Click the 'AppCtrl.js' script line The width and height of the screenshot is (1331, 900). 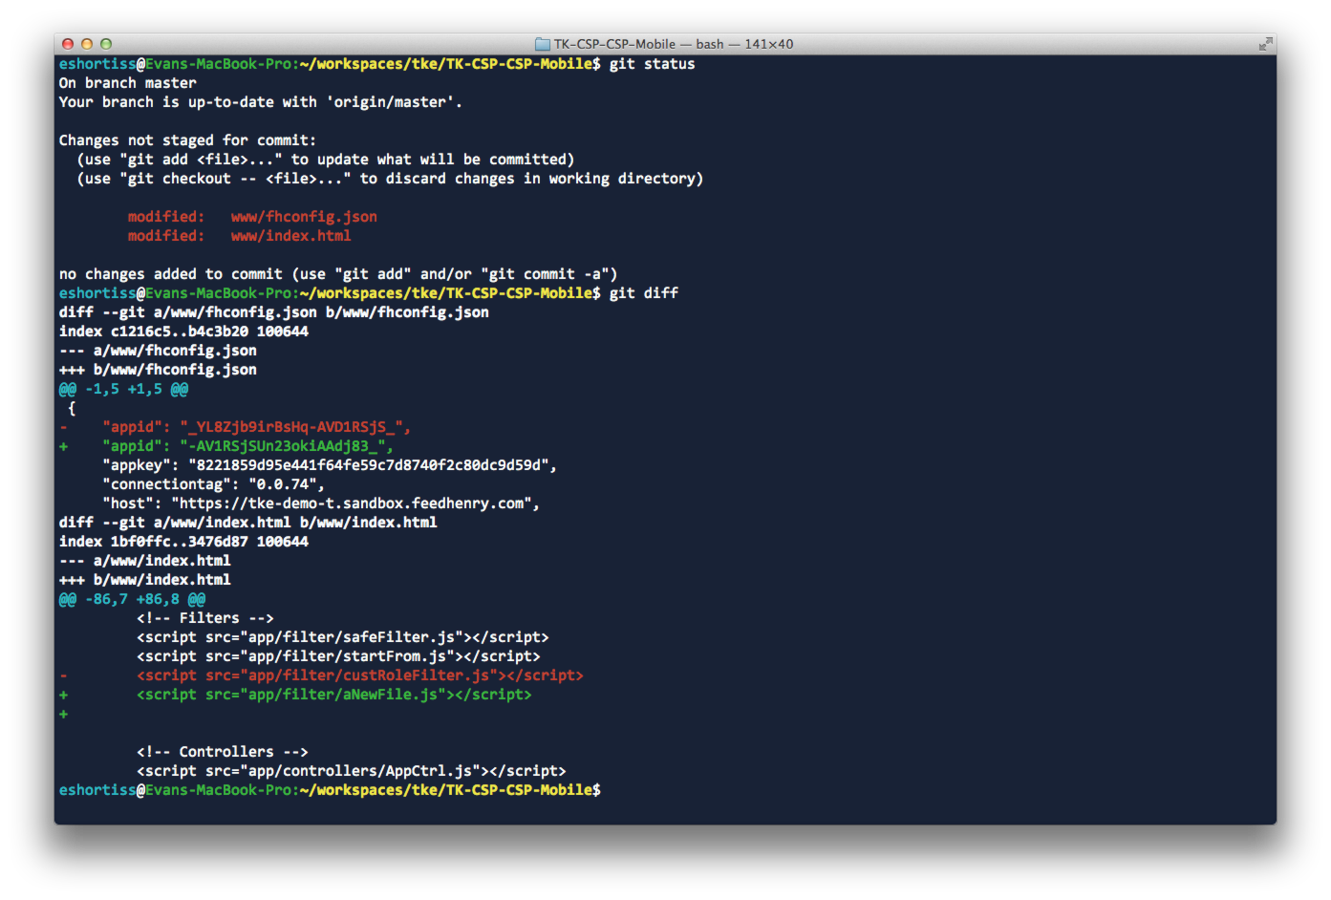pos(351,771)
